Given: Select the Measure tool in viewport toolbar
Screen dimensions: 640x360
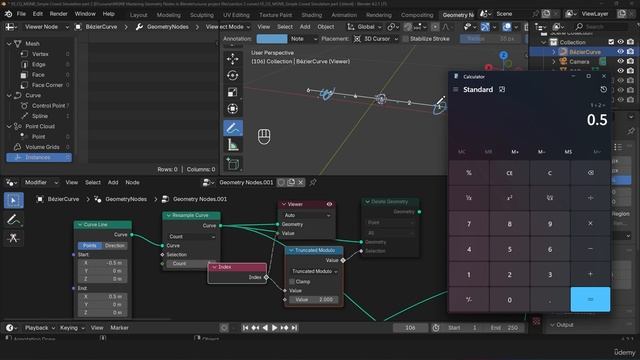Looking at the screenshot, I should point(233,144).
